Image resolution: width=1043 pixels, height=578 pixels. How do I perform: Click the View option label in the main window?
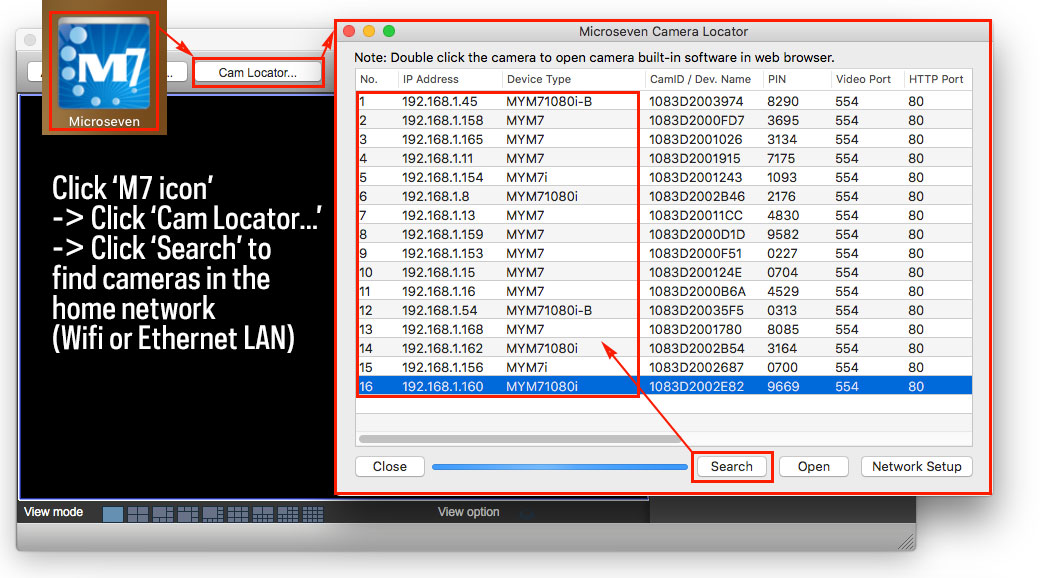click(x=468, y=511)
